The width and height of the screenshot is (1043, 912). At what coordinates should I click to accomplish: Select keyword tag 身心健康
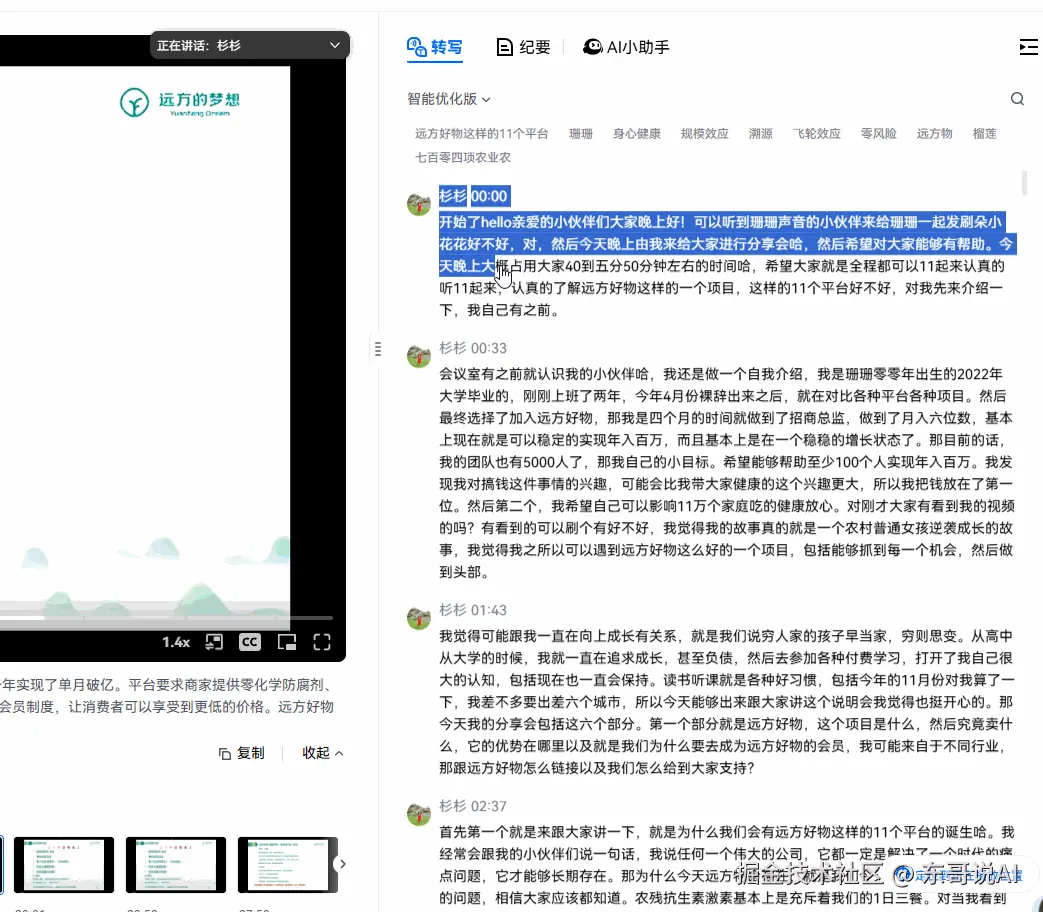(637, 134)
